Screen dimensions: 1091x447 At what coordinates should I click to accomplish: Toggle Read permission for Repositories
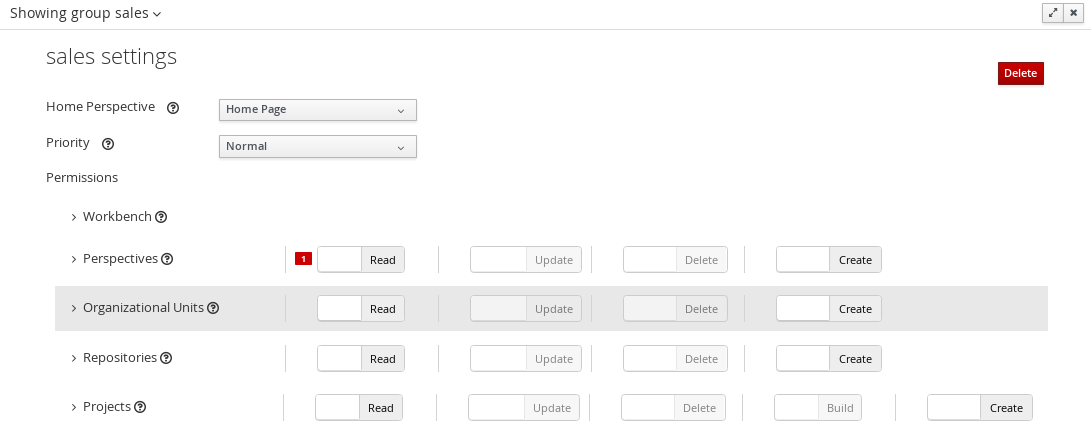(x=360, y=359)
